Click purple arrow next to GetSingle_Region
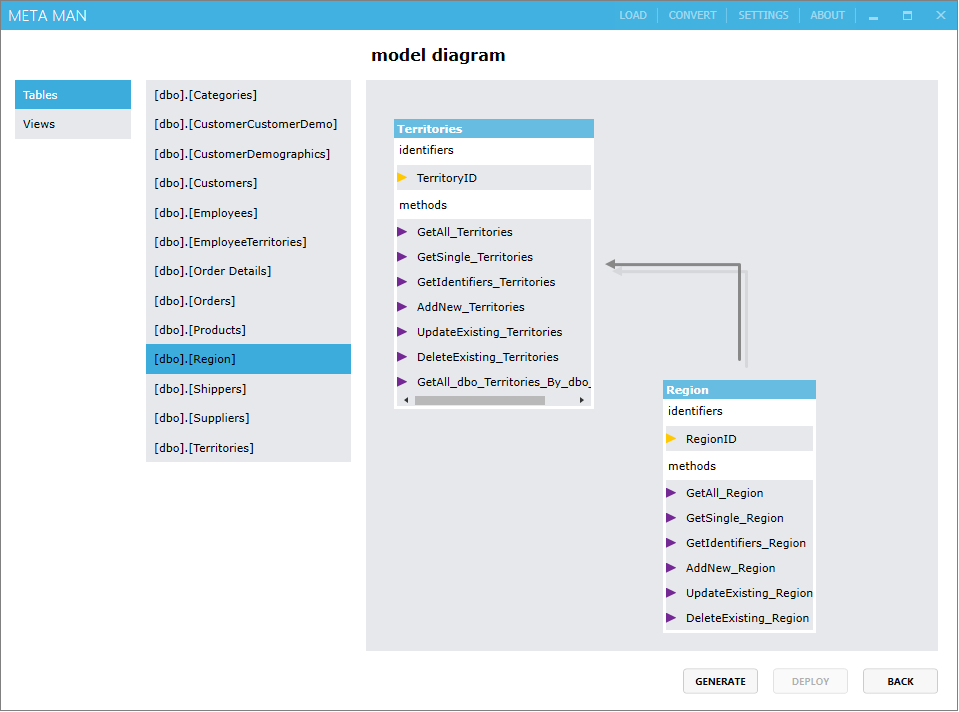 (x=671, y=517)
